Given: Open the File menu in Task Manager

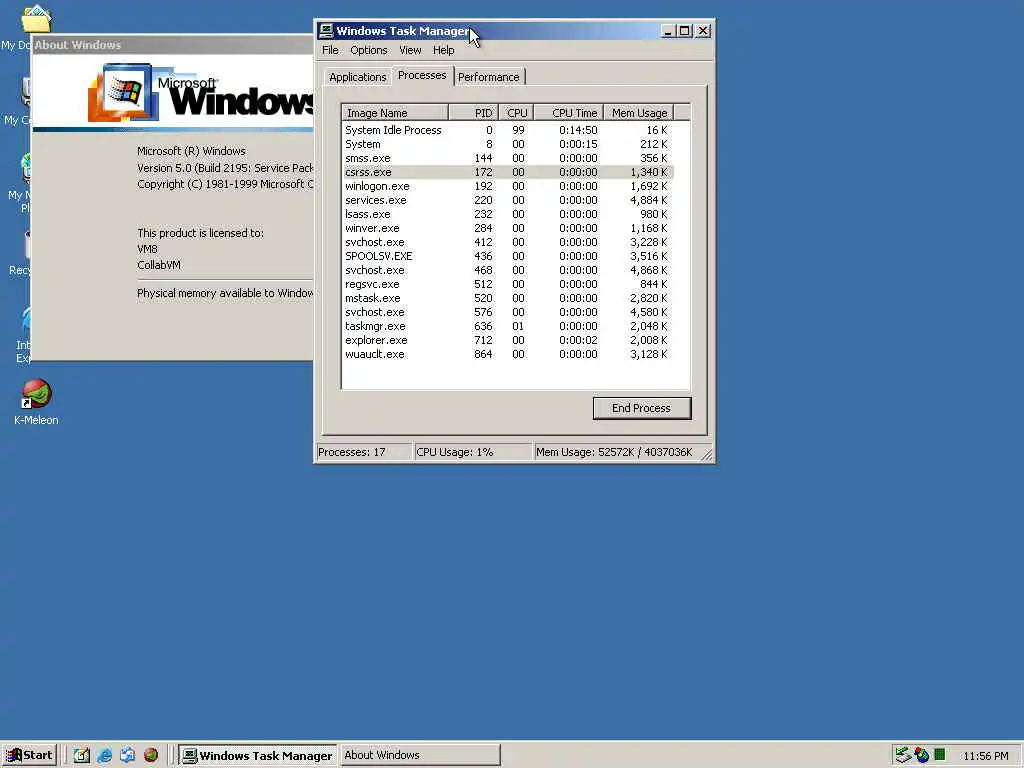Looking at the screenshot, I should [330, 50].
